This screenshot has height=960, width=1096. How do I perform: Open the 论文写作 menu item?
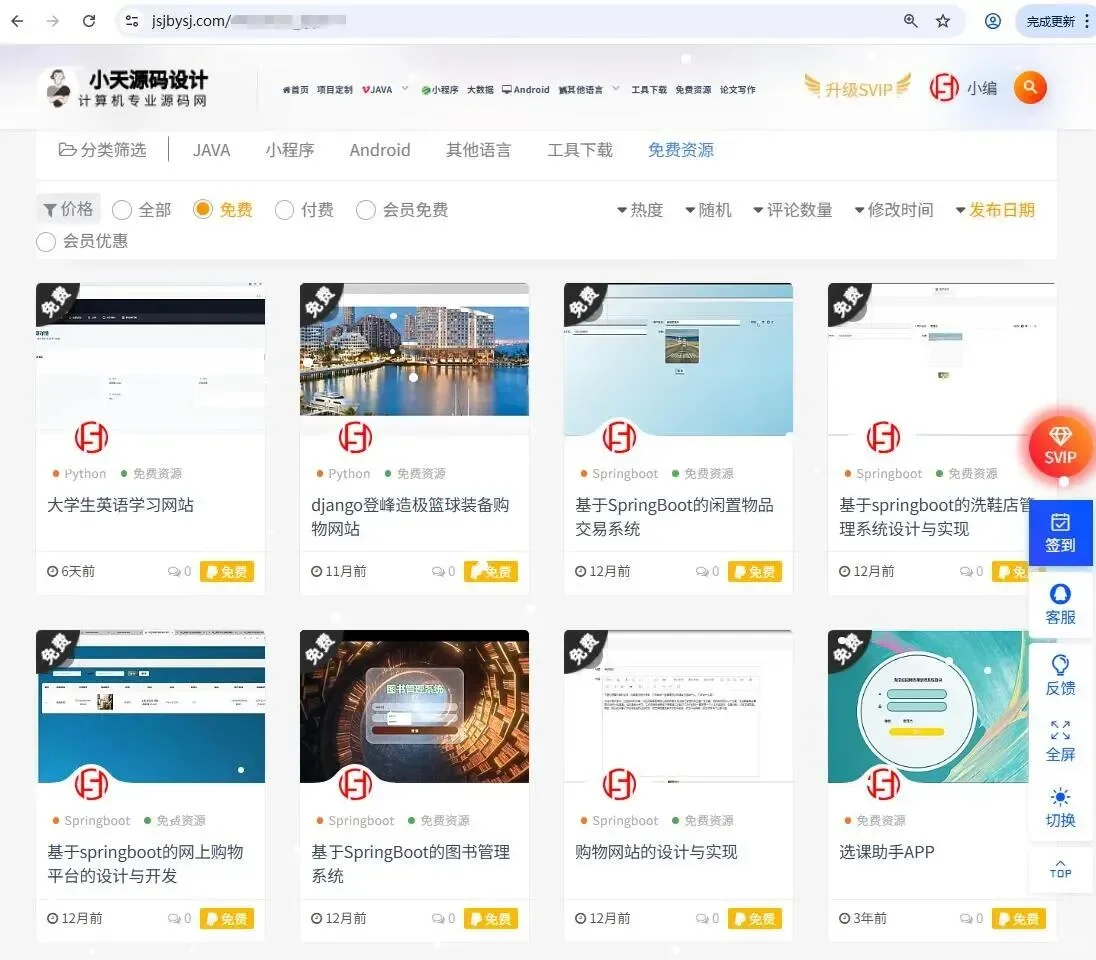tap(739, 89)
